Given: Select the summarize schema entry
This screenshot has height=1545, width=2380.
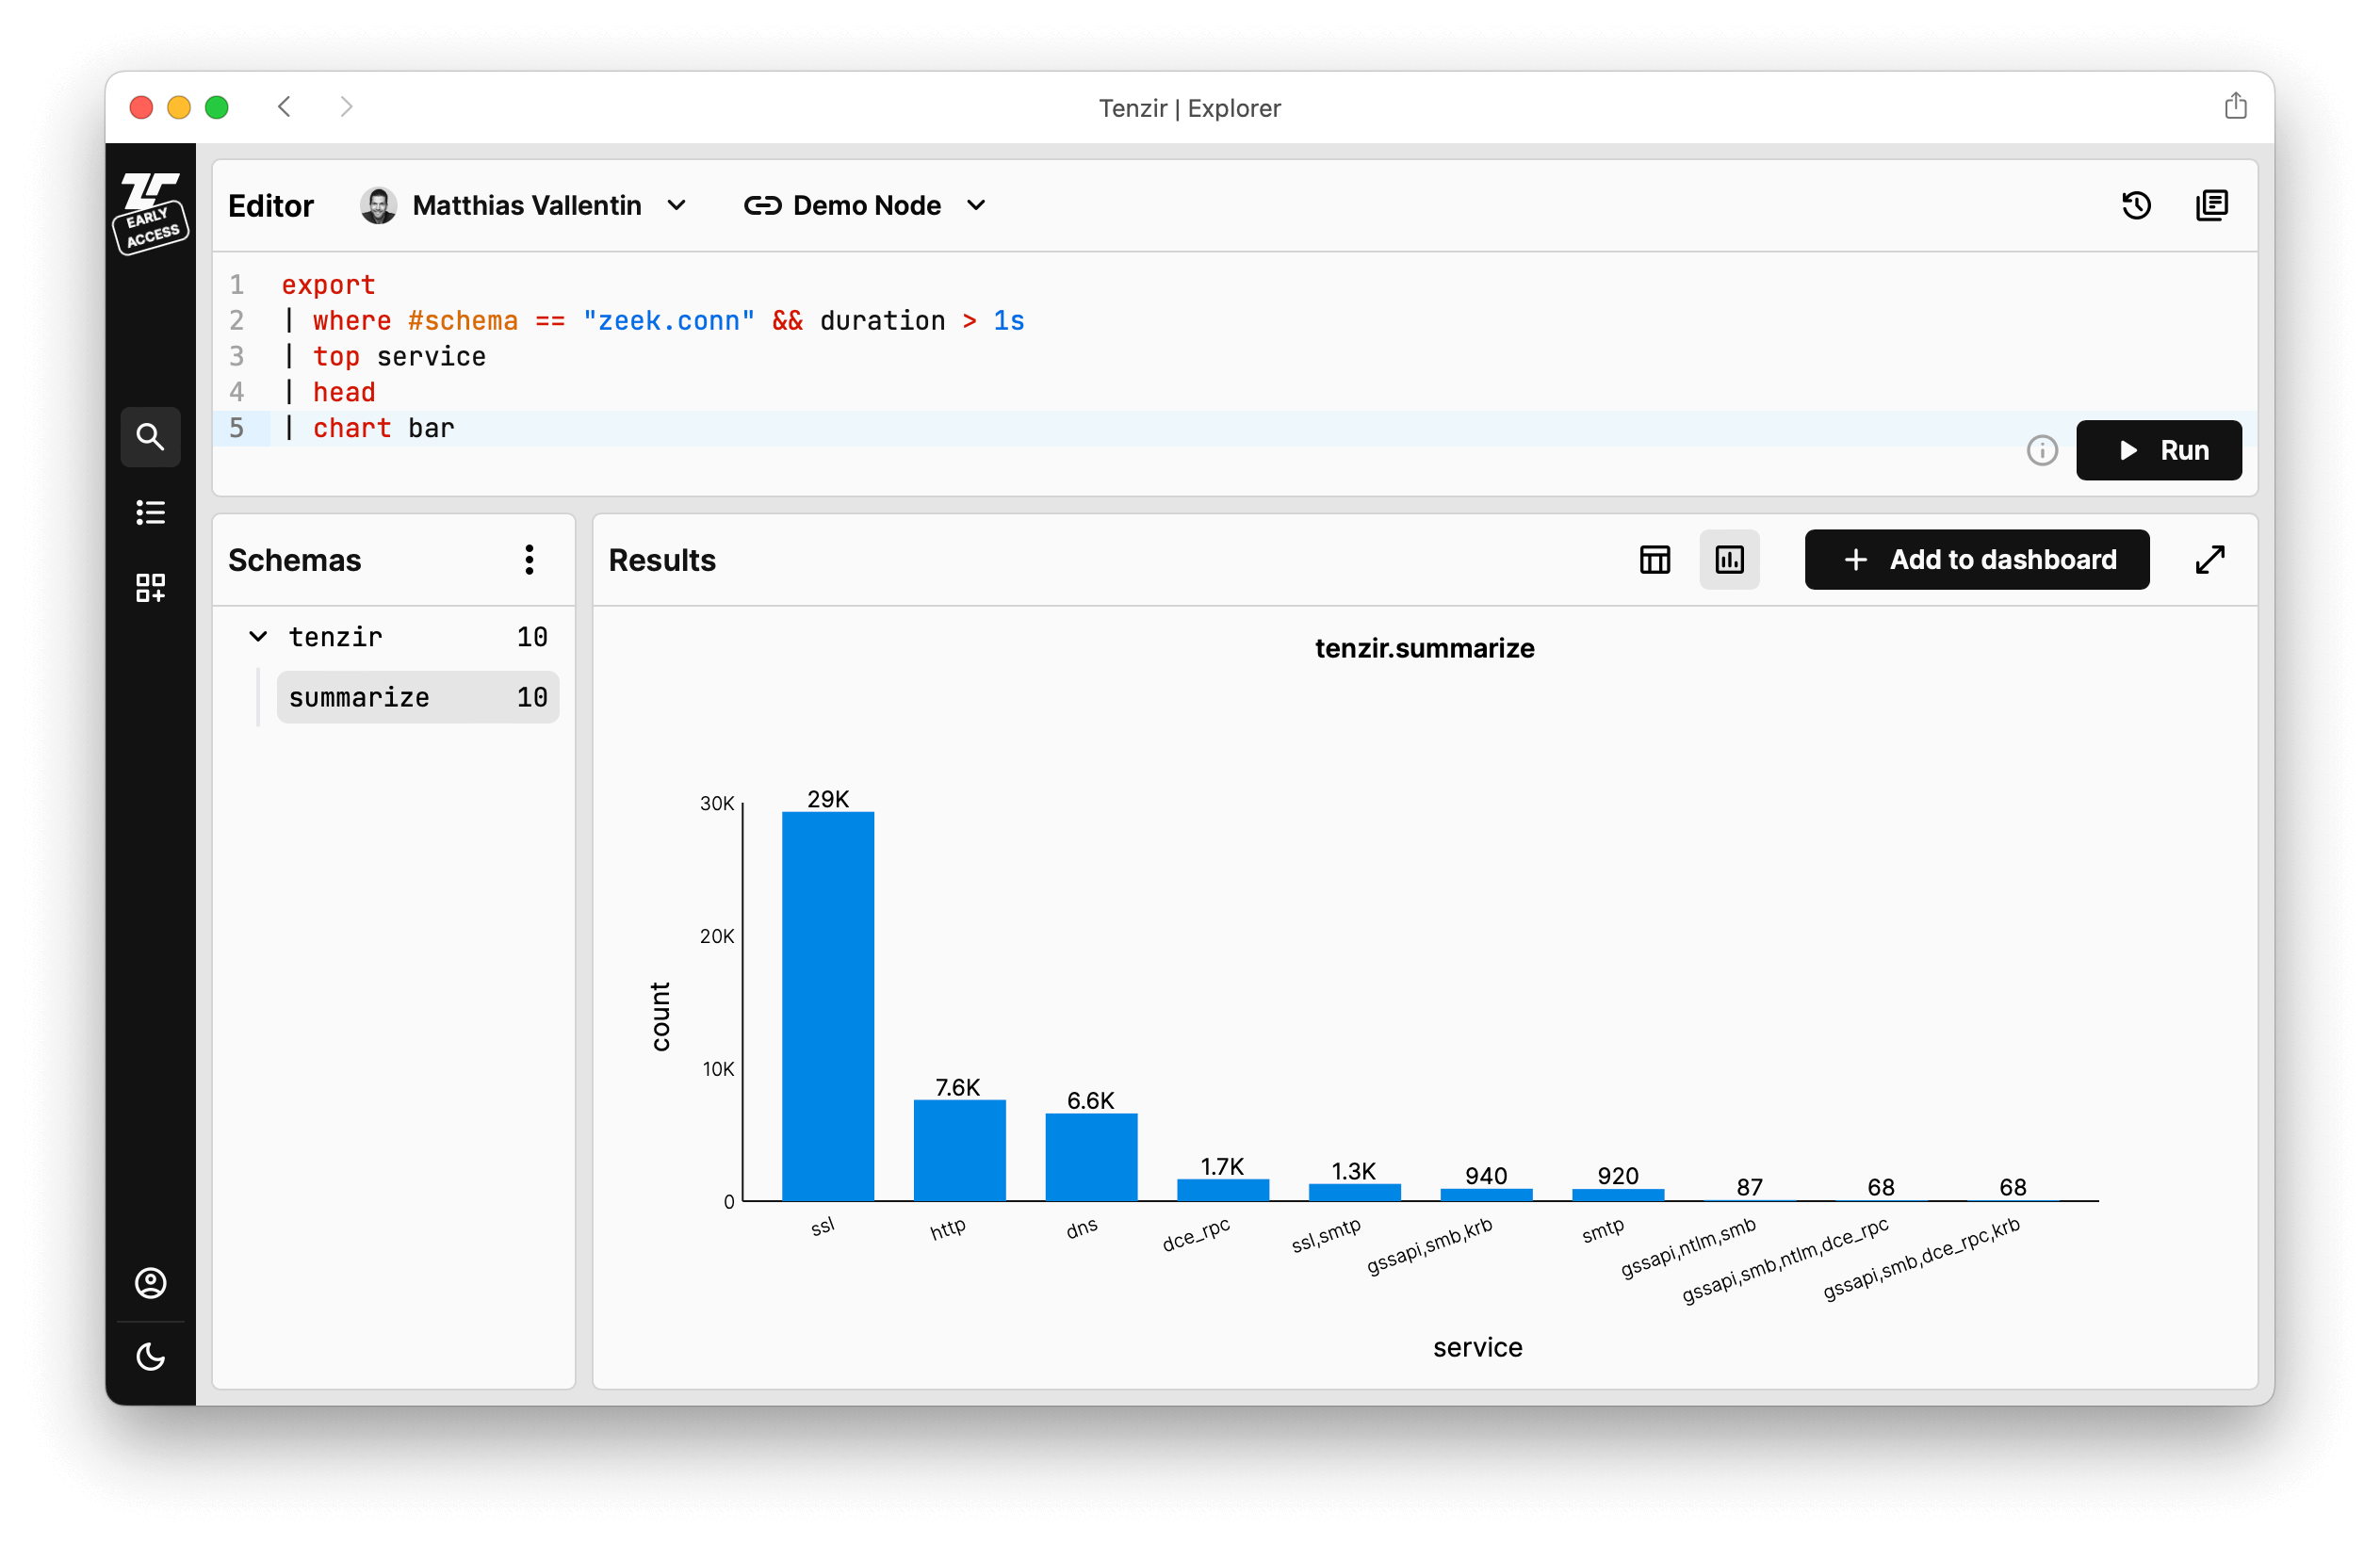Looking at the screenshot, I should 417,697.
